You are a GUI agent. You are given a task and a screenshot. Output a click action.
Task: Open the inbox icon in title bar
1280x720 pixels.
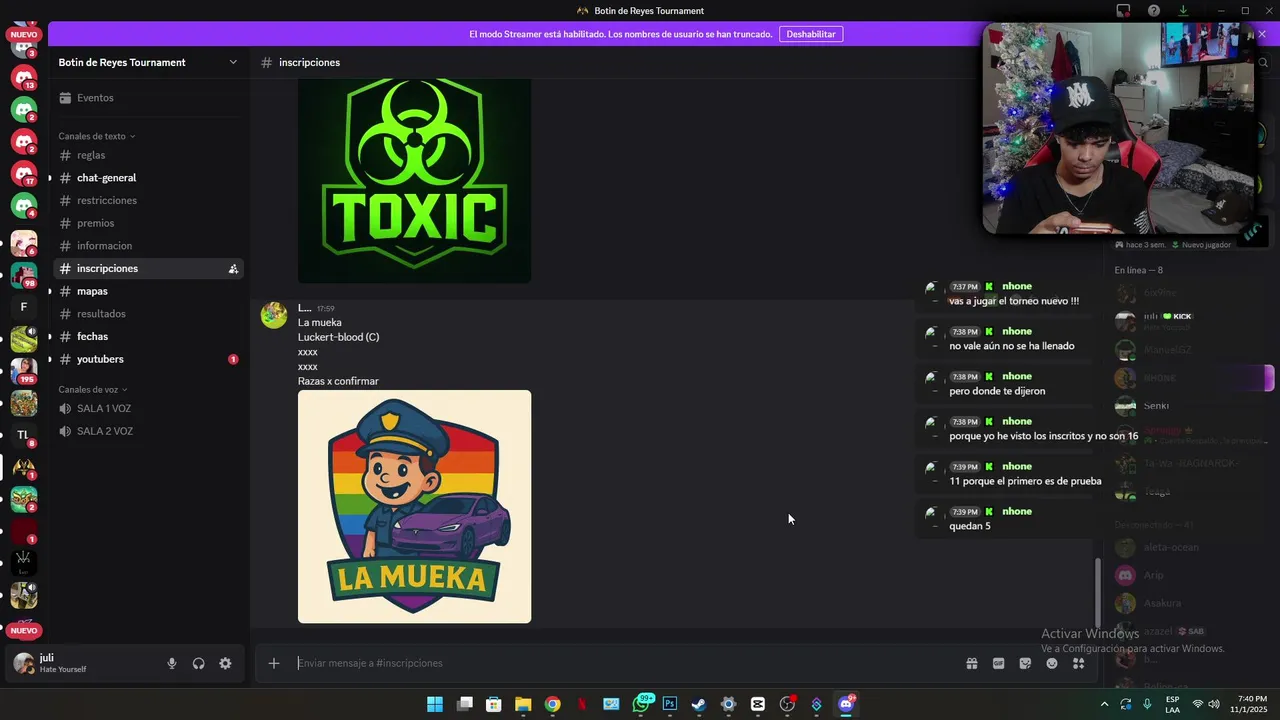point(1123,11)
